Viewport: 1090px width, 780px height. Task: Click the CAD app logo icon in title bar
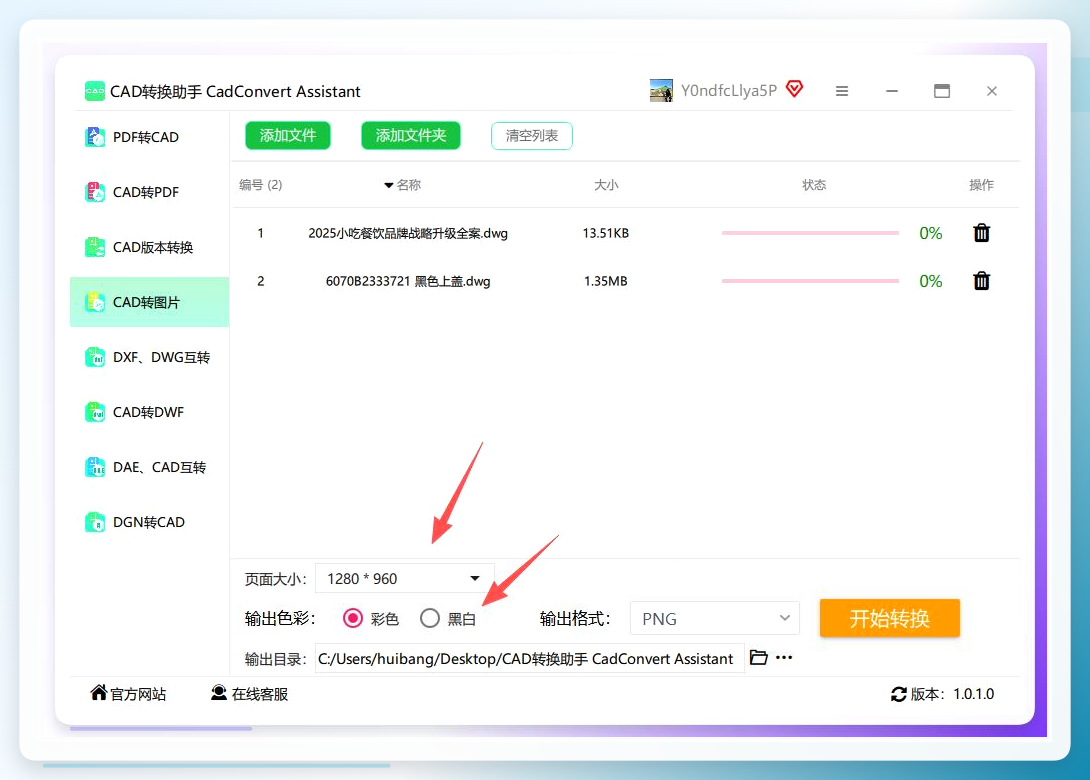(x=95, y=91)
